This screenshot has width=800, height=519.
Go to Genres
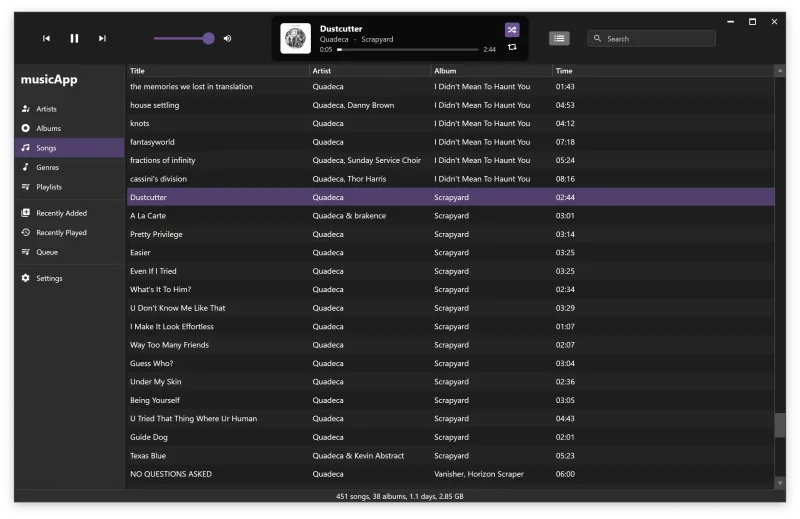69,167
